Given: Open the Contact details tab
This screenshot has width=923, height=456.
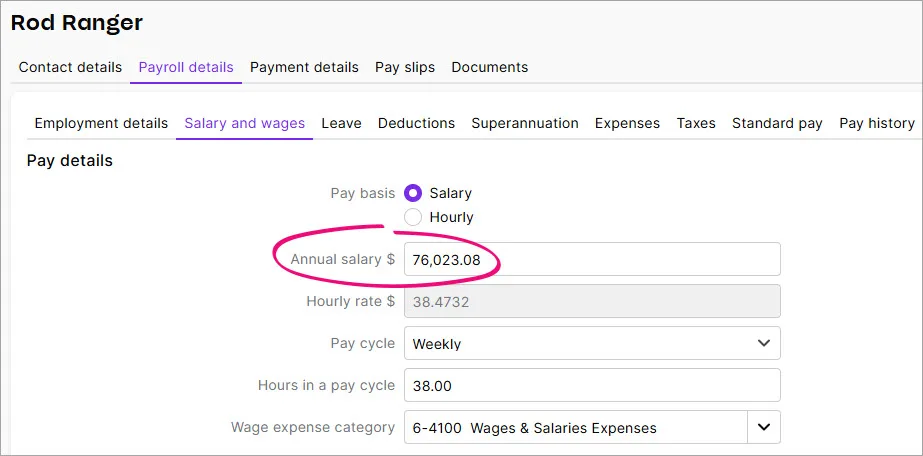Looking at the screenshot, I should point(70,67).
